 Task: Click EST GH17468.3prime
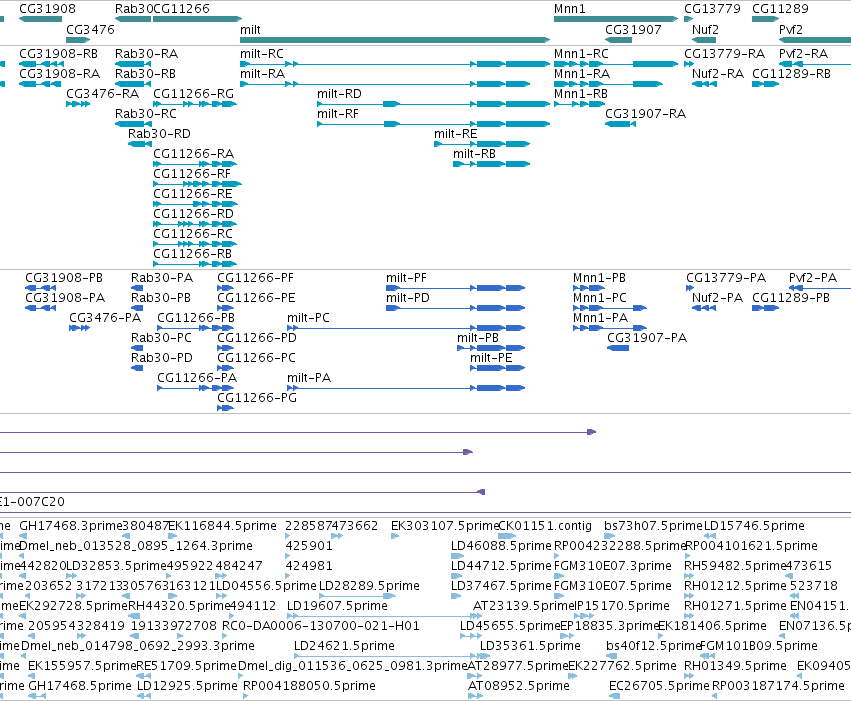[23, 536]
